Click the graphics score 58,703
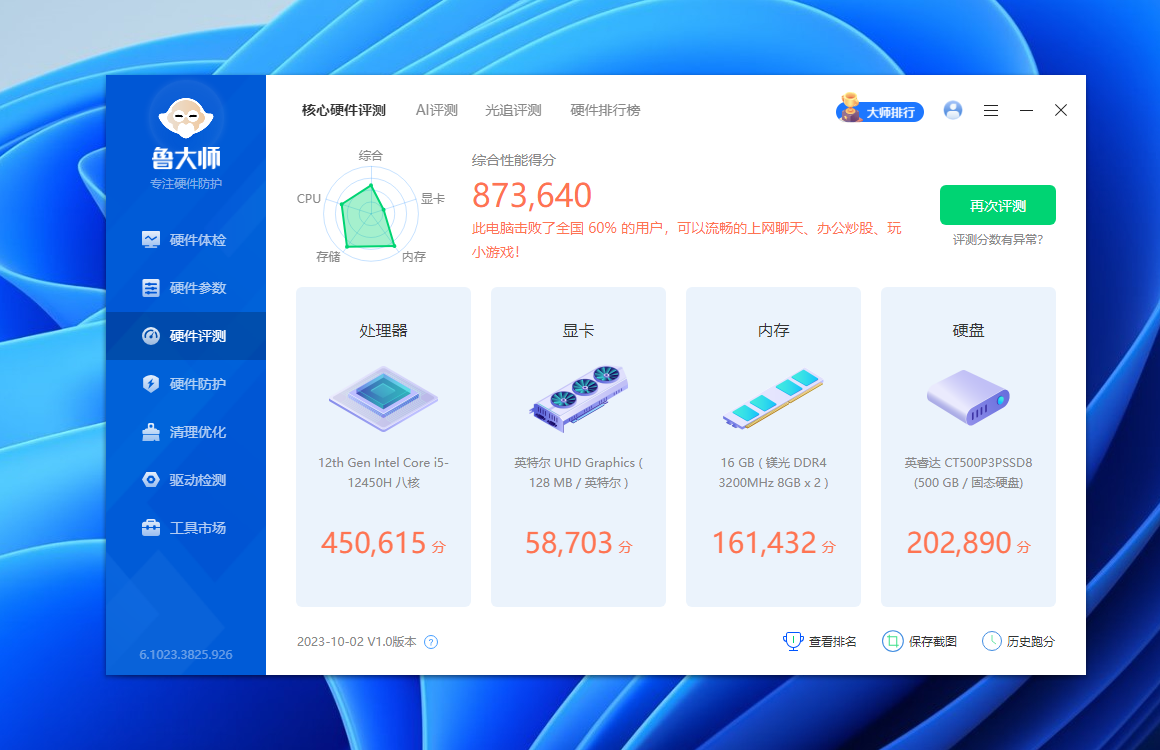 coord(569,543)
